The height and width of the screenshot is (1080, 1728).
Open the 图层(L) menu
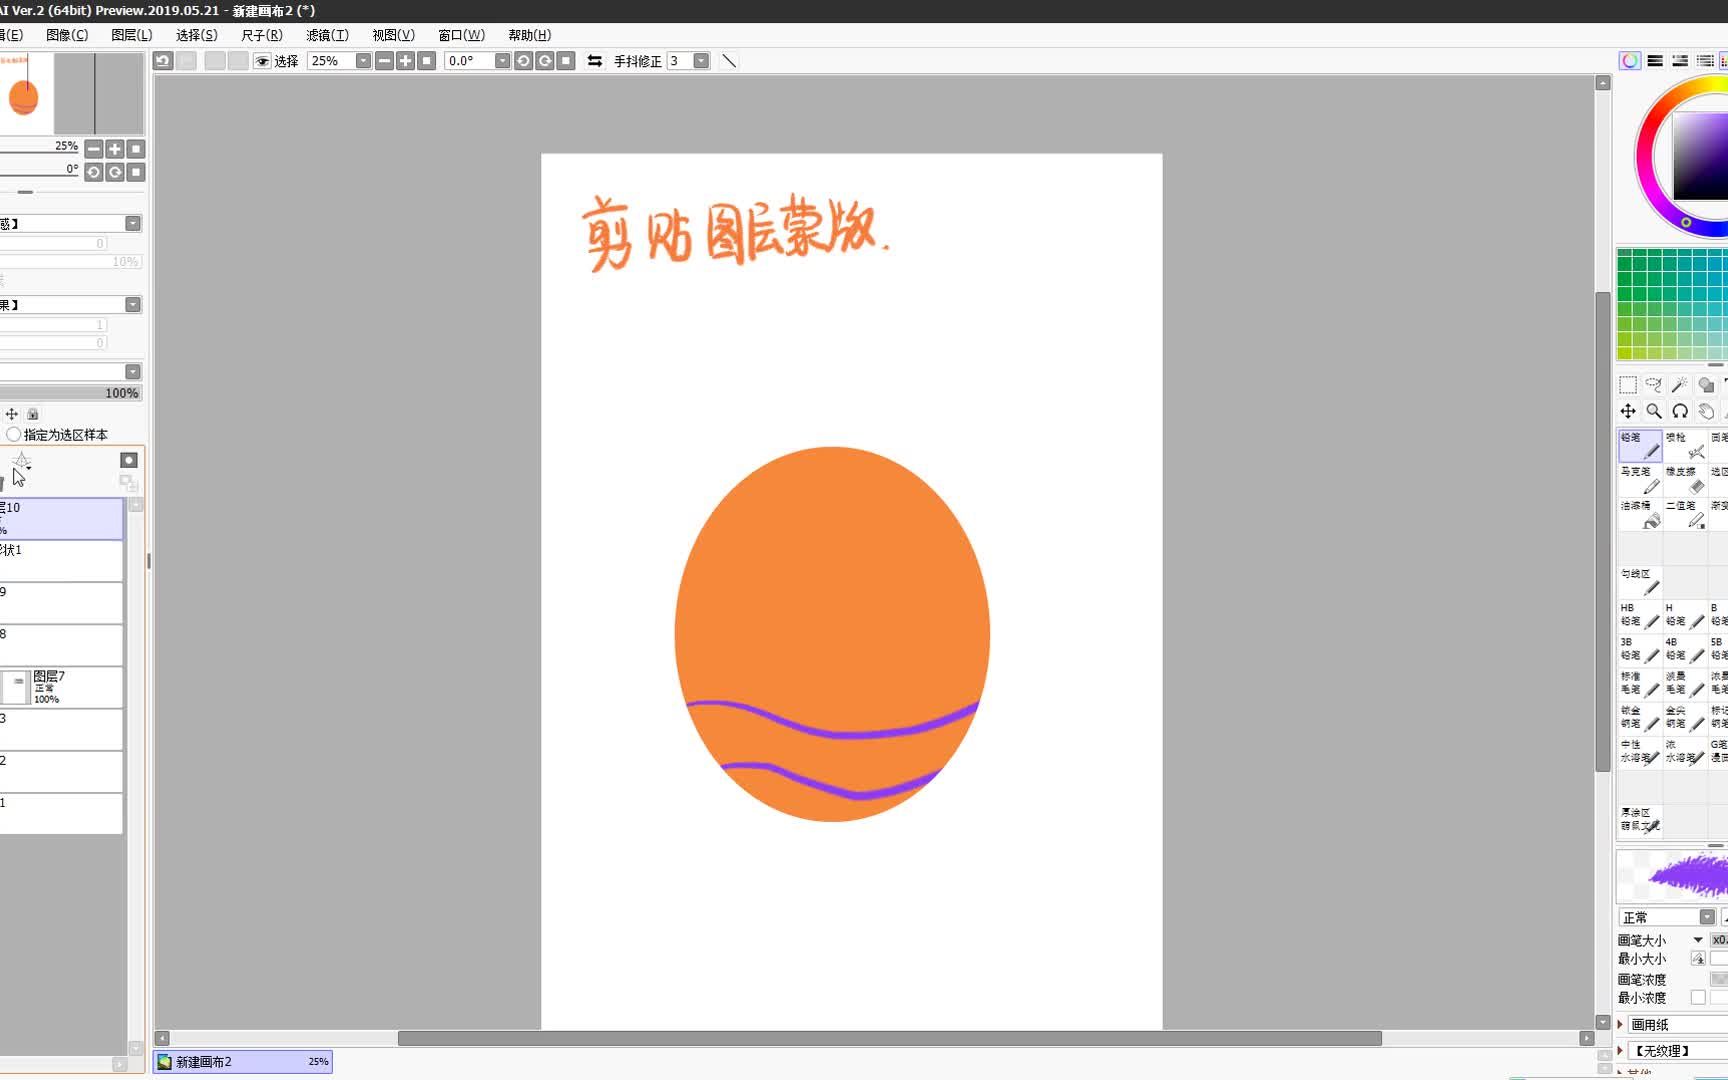point(132,35)
